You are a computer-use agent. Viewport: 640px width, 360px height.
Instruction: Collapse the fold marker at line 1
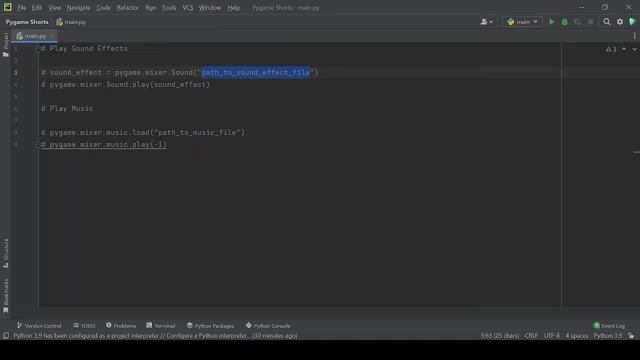(38, 49)
